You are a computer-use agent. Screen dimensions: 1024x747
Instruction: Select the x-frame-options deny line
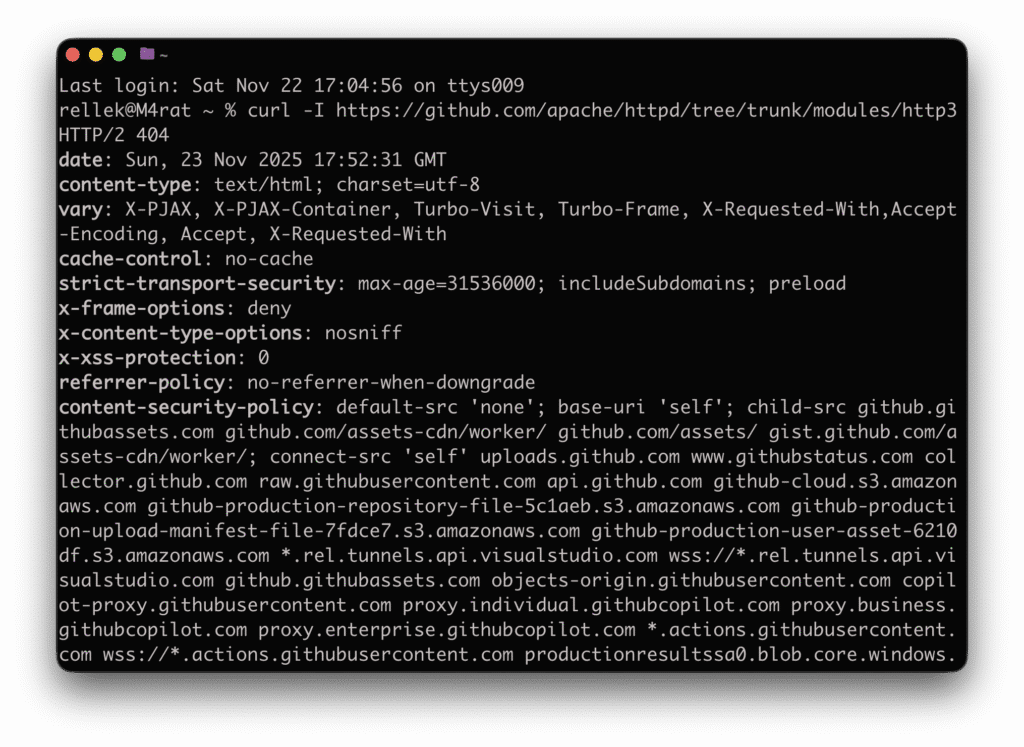click(175, 308)
